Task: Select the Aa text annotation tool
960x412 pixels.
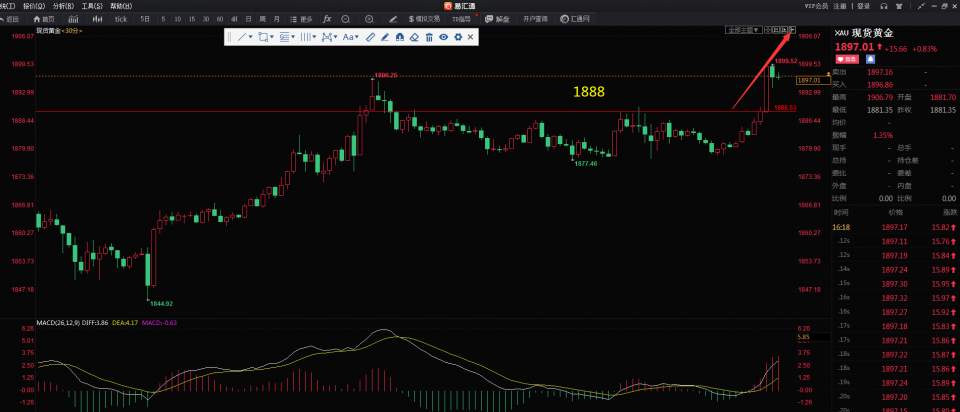Action: click(347, 37)
